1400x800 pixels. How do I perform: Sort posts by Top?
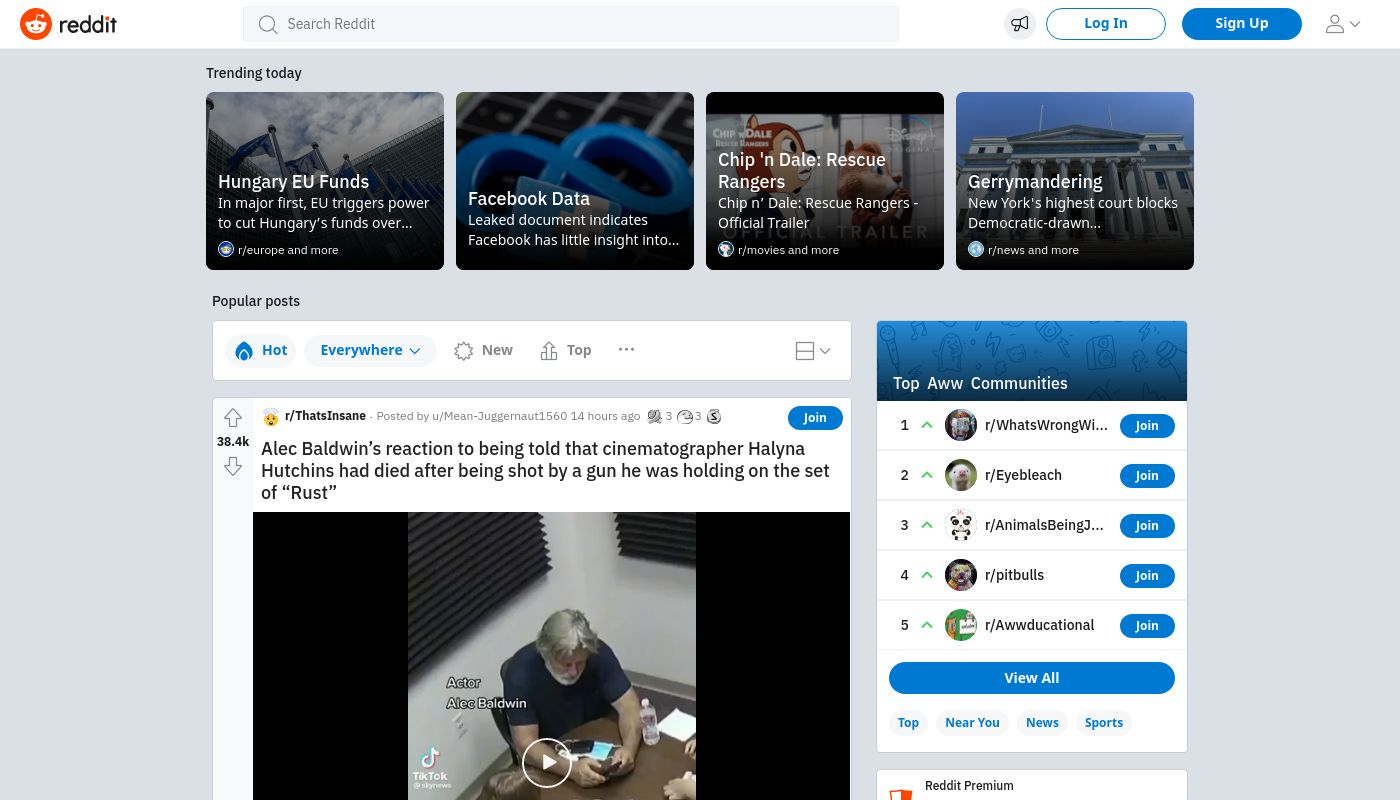coord(566,351)
